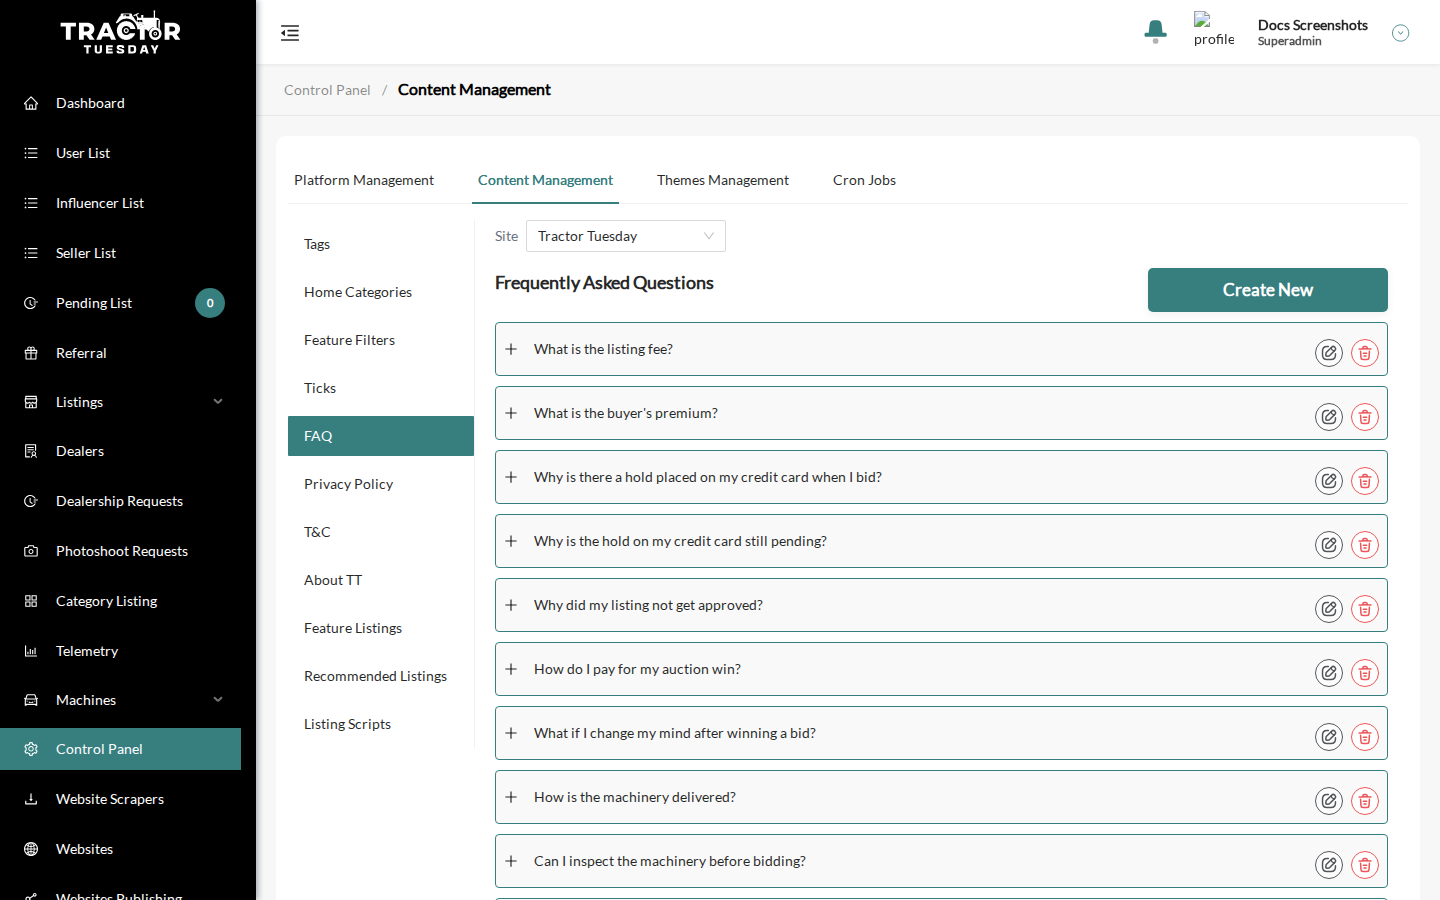Screen dimensions: 1440x900
Task: Edit the buyer's premium FAQ entry
Action: 1329,417
